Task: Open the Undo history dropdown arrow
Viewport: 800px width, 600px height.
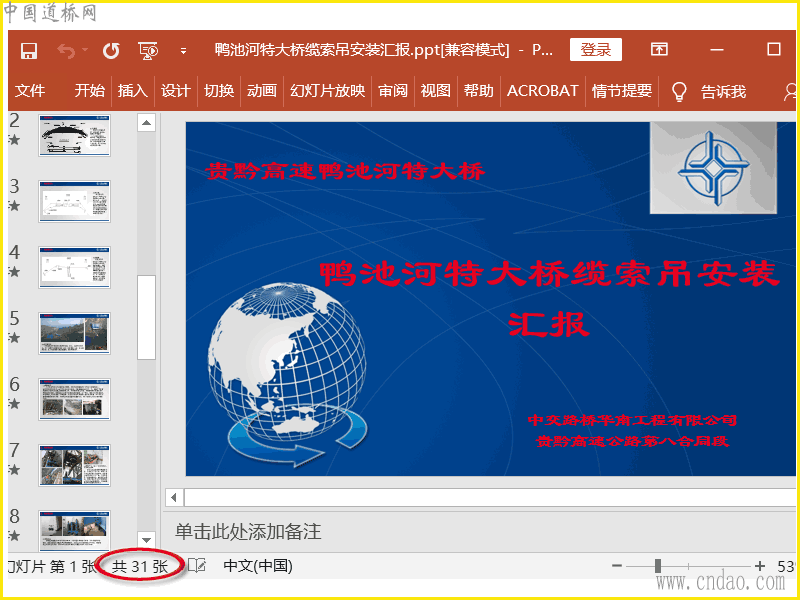Action: (x=85, y=50)
